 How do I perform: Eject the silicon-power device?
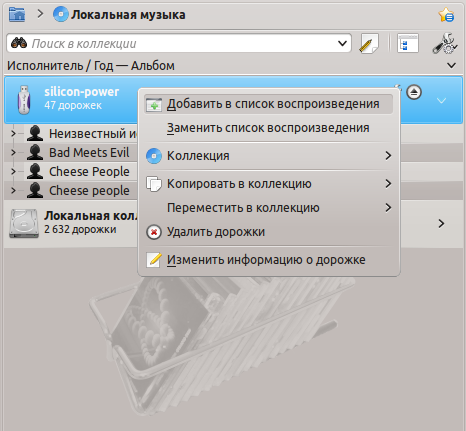(414, 92)
